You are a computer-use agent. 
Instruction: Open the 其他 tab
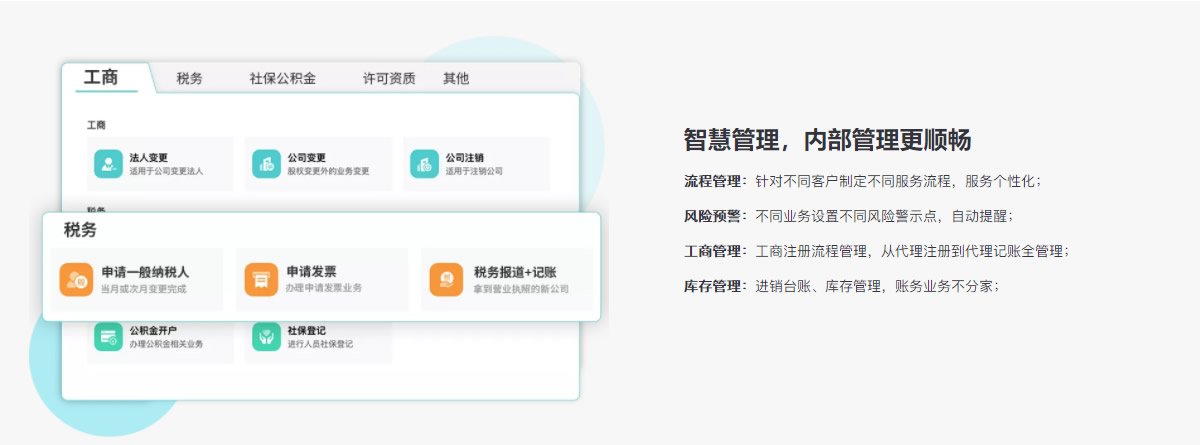tap(456, 79)
